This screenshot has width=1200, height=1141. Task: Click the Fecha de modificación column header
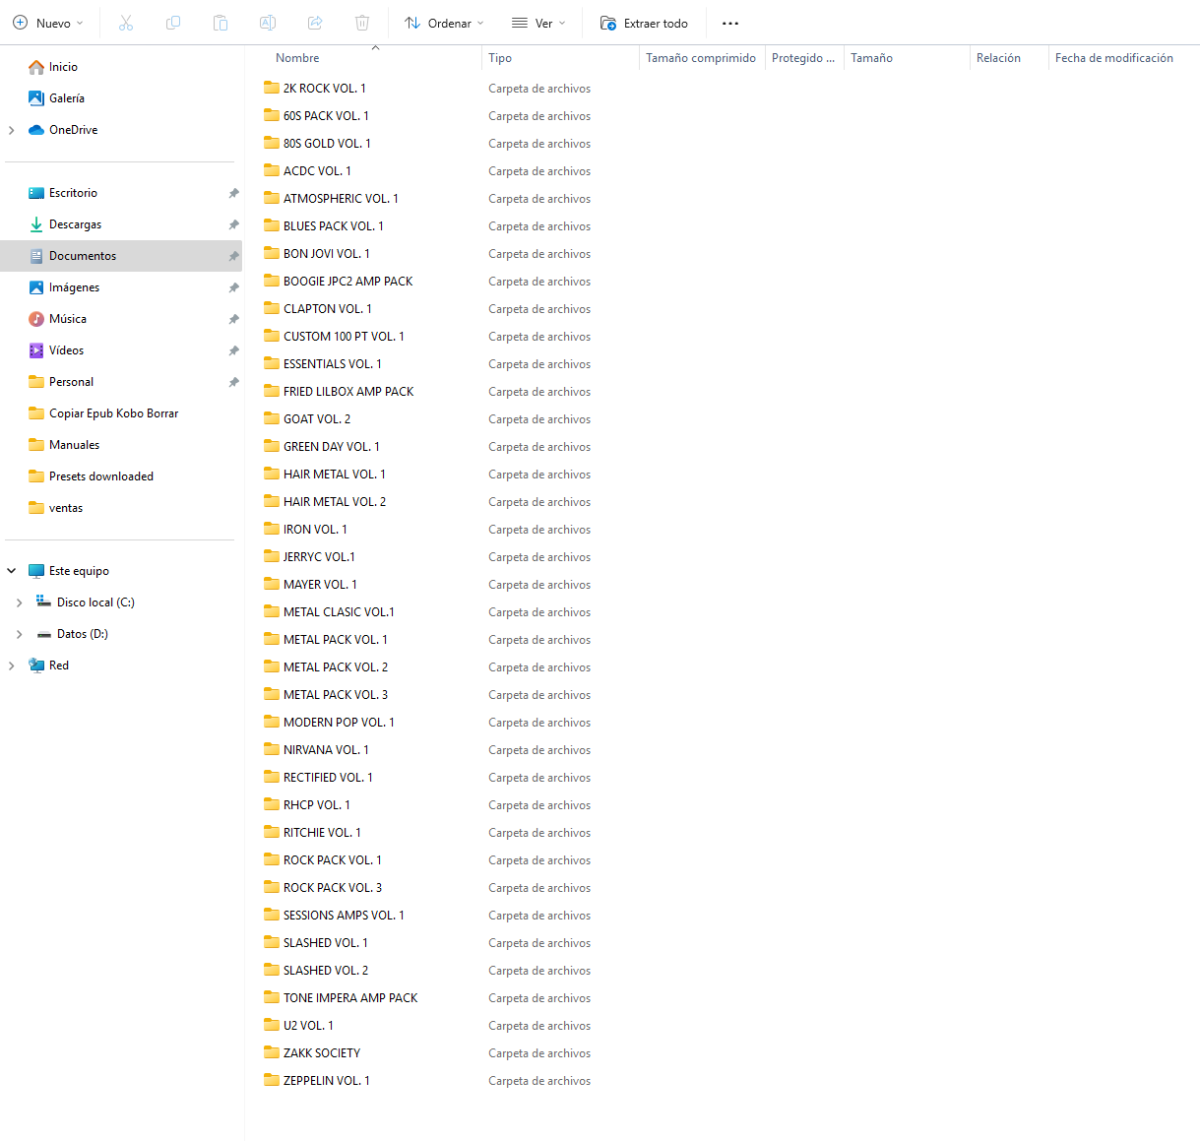point(1113,58)
